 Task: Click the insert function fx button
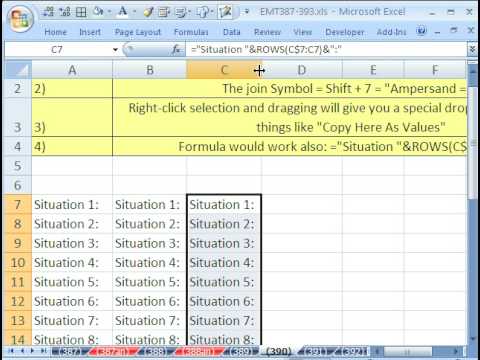point(176,50)
